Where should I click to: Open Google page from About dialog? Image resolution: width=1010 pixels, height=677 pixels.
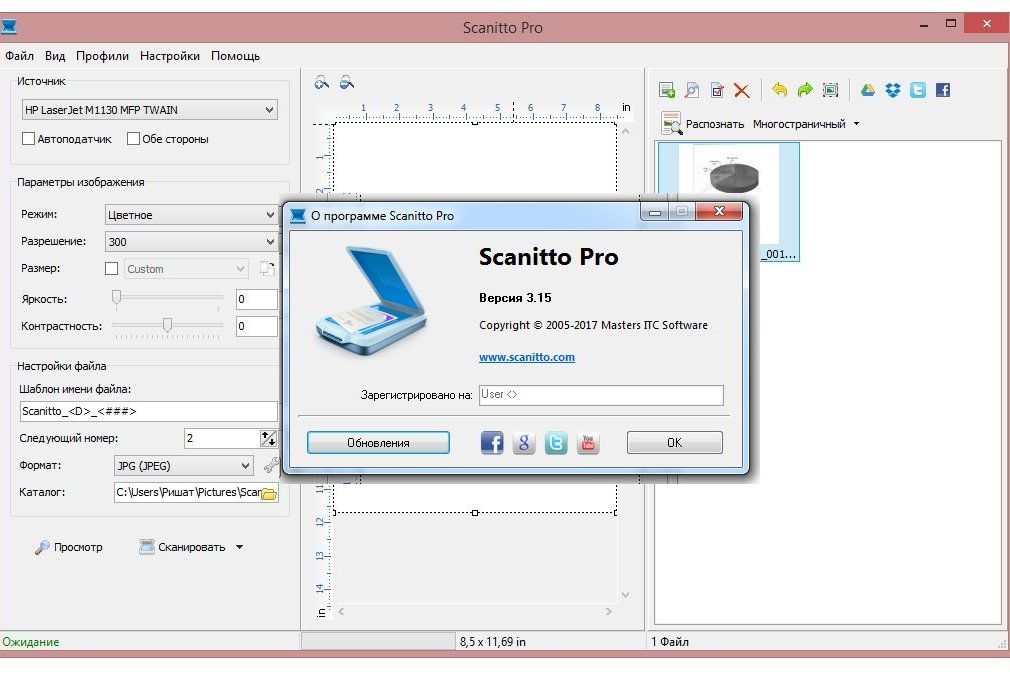pyautogui.click(x=524, y=443)
